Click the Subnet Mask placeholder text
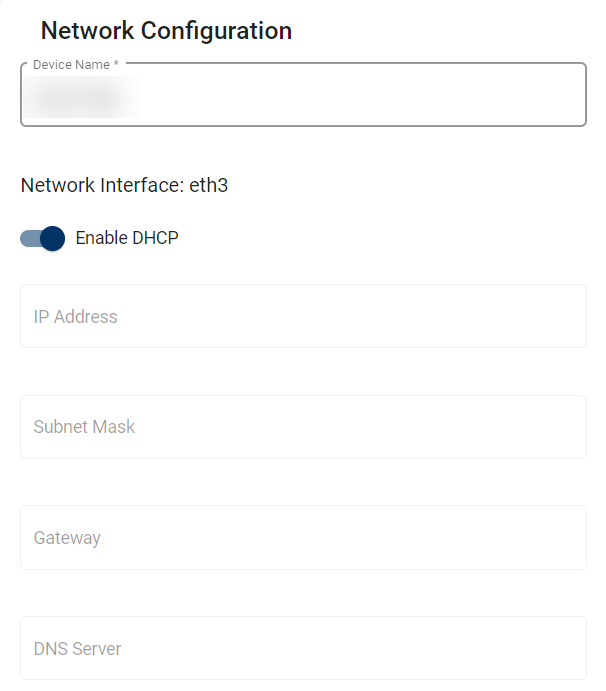Image resolution: width=606 pixels, height=691 pixels. click(84, 427)
